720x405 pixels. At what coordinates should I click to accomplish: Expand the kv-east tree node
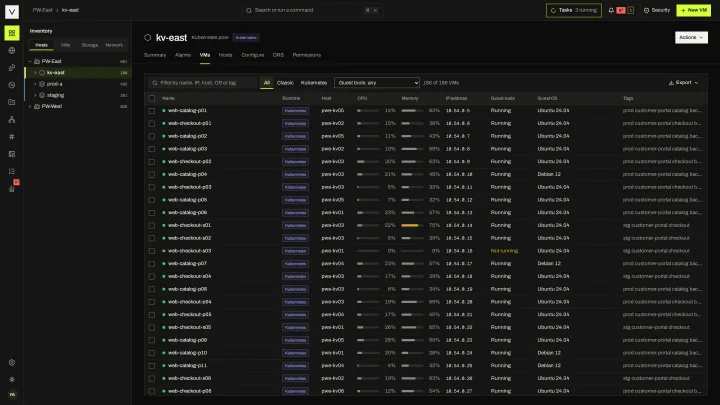[x=35, y=73]
